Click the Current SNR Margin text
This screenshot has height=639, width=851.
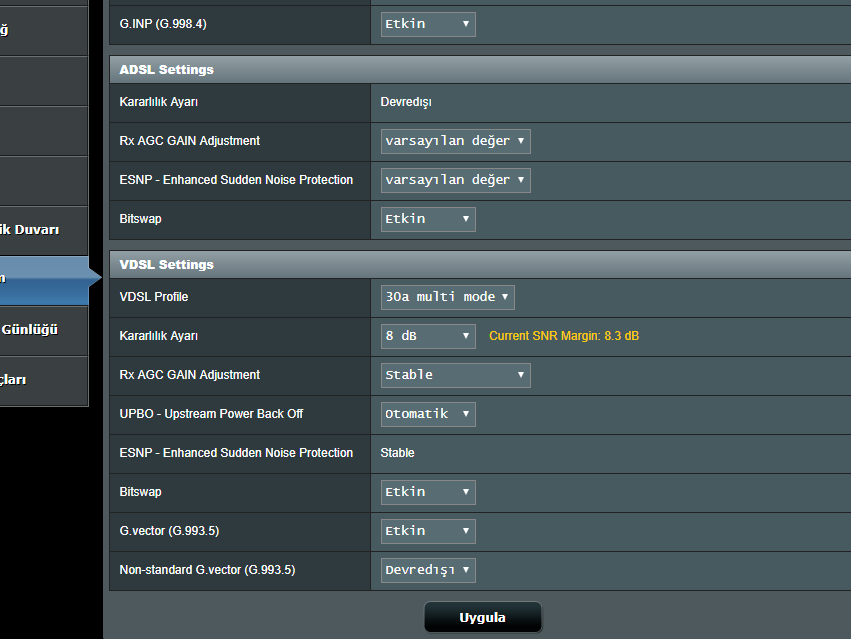pyautogui.click(x=563, y=336)
